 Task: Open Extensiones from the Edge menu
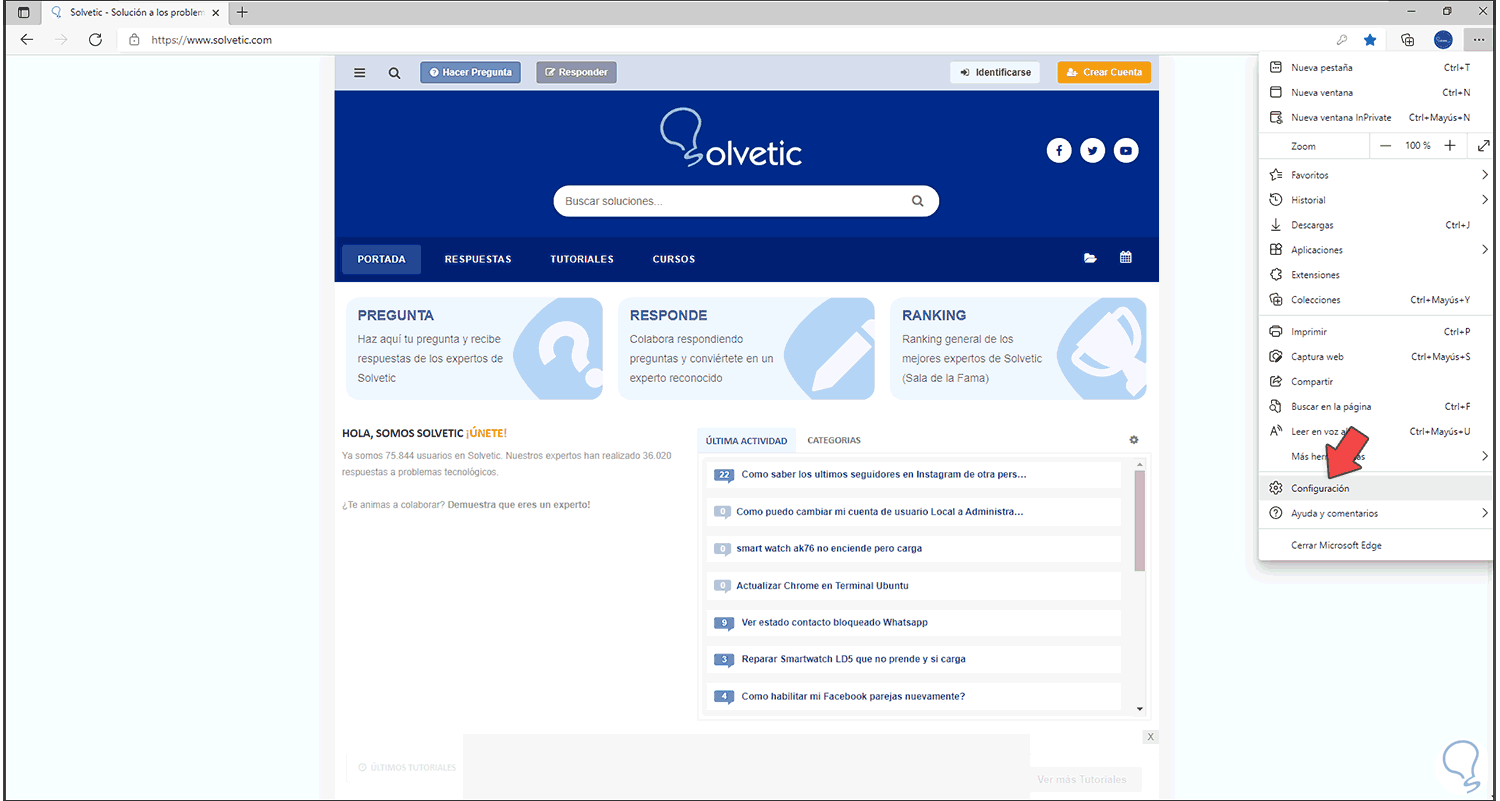[1376, 275]
